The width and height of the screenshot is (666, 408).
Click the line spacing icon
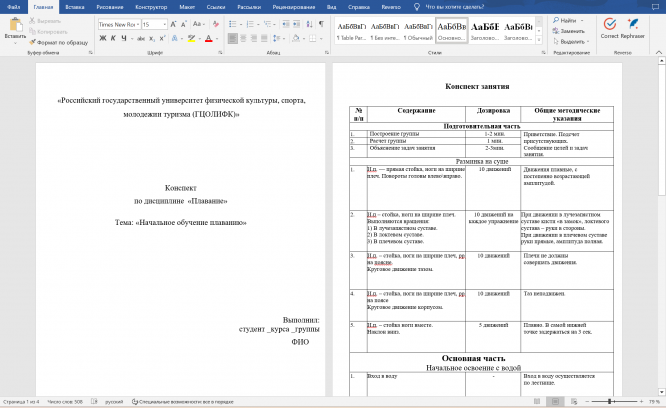click(x=277, y=38)
